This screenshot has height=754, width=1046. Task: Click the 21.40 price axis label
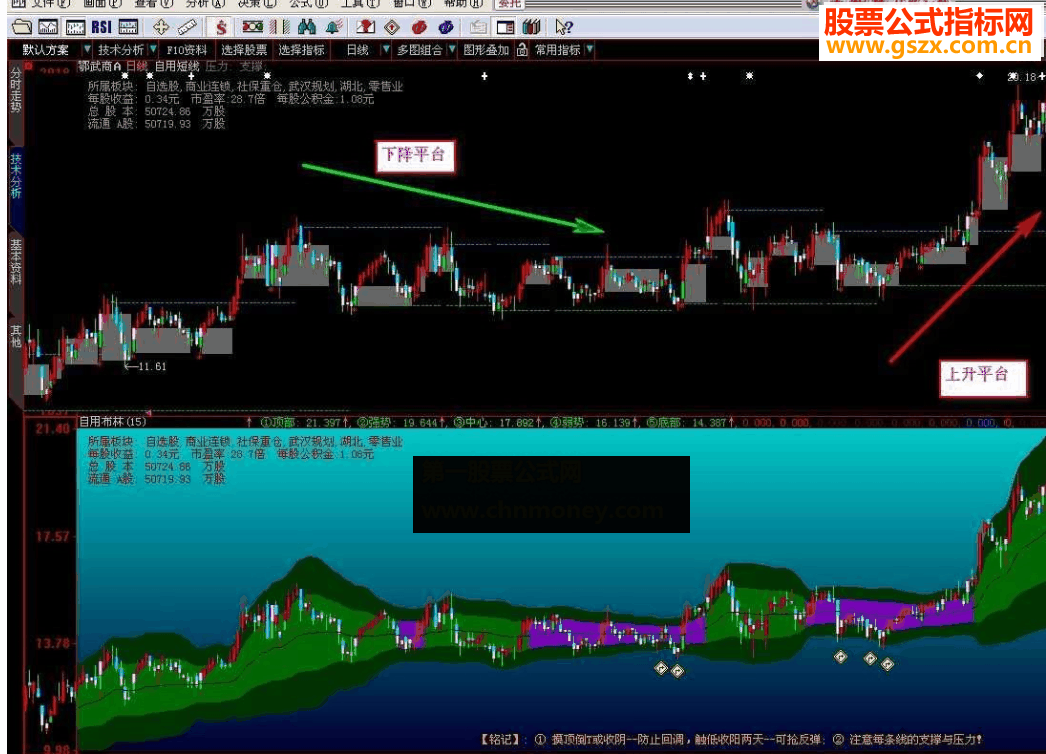(53, 428)
